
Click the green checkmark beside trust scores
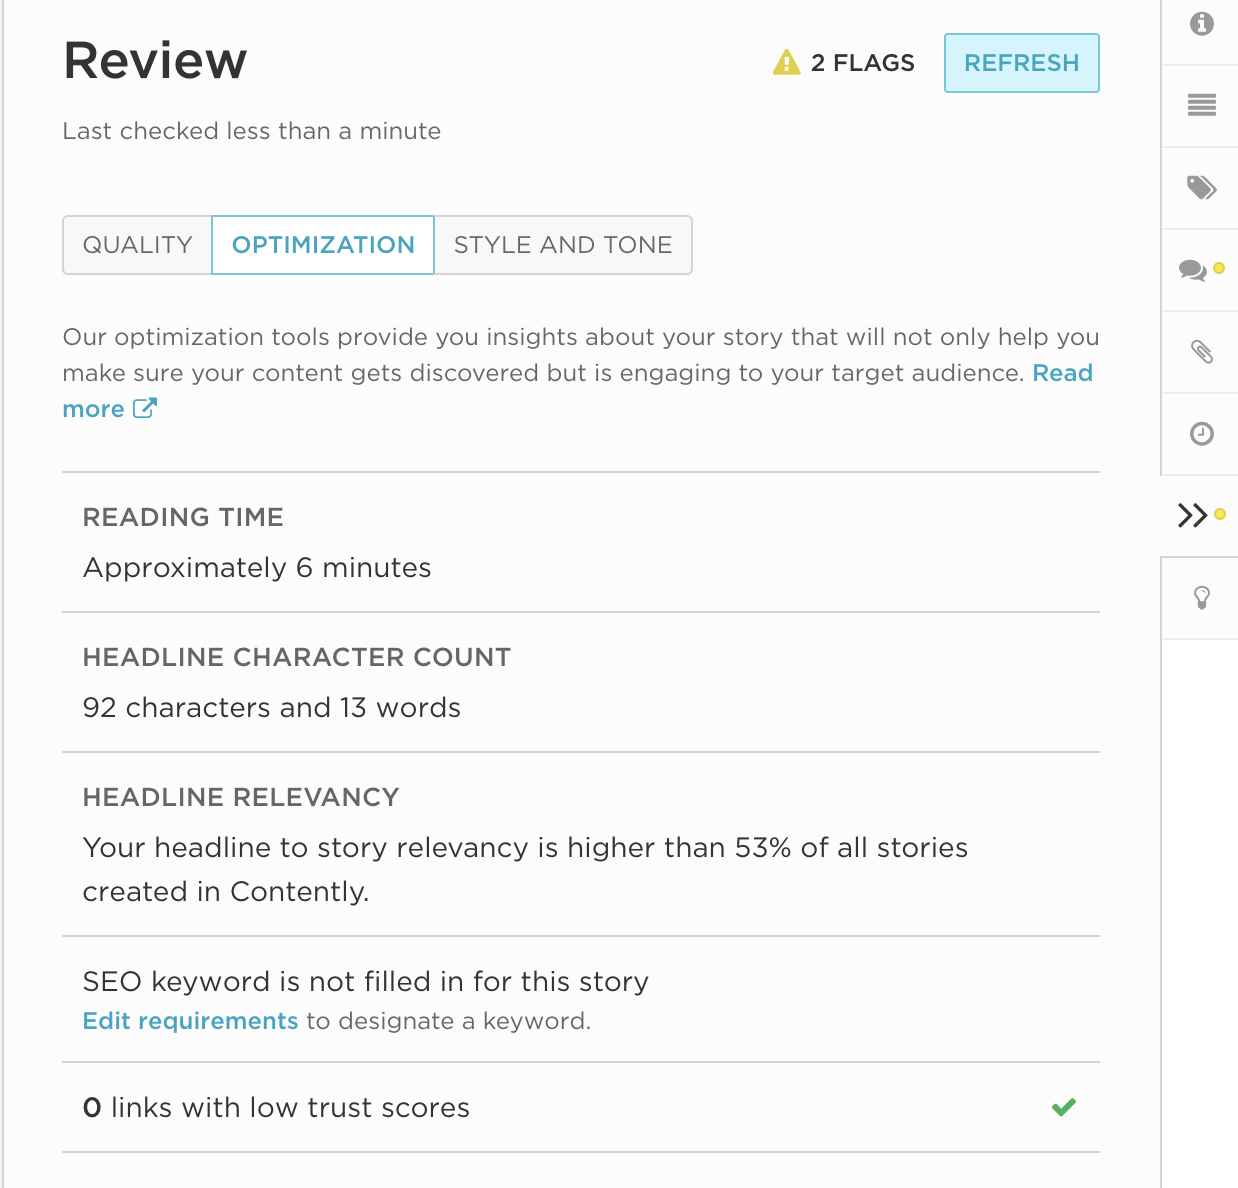pos(1063,1107)
